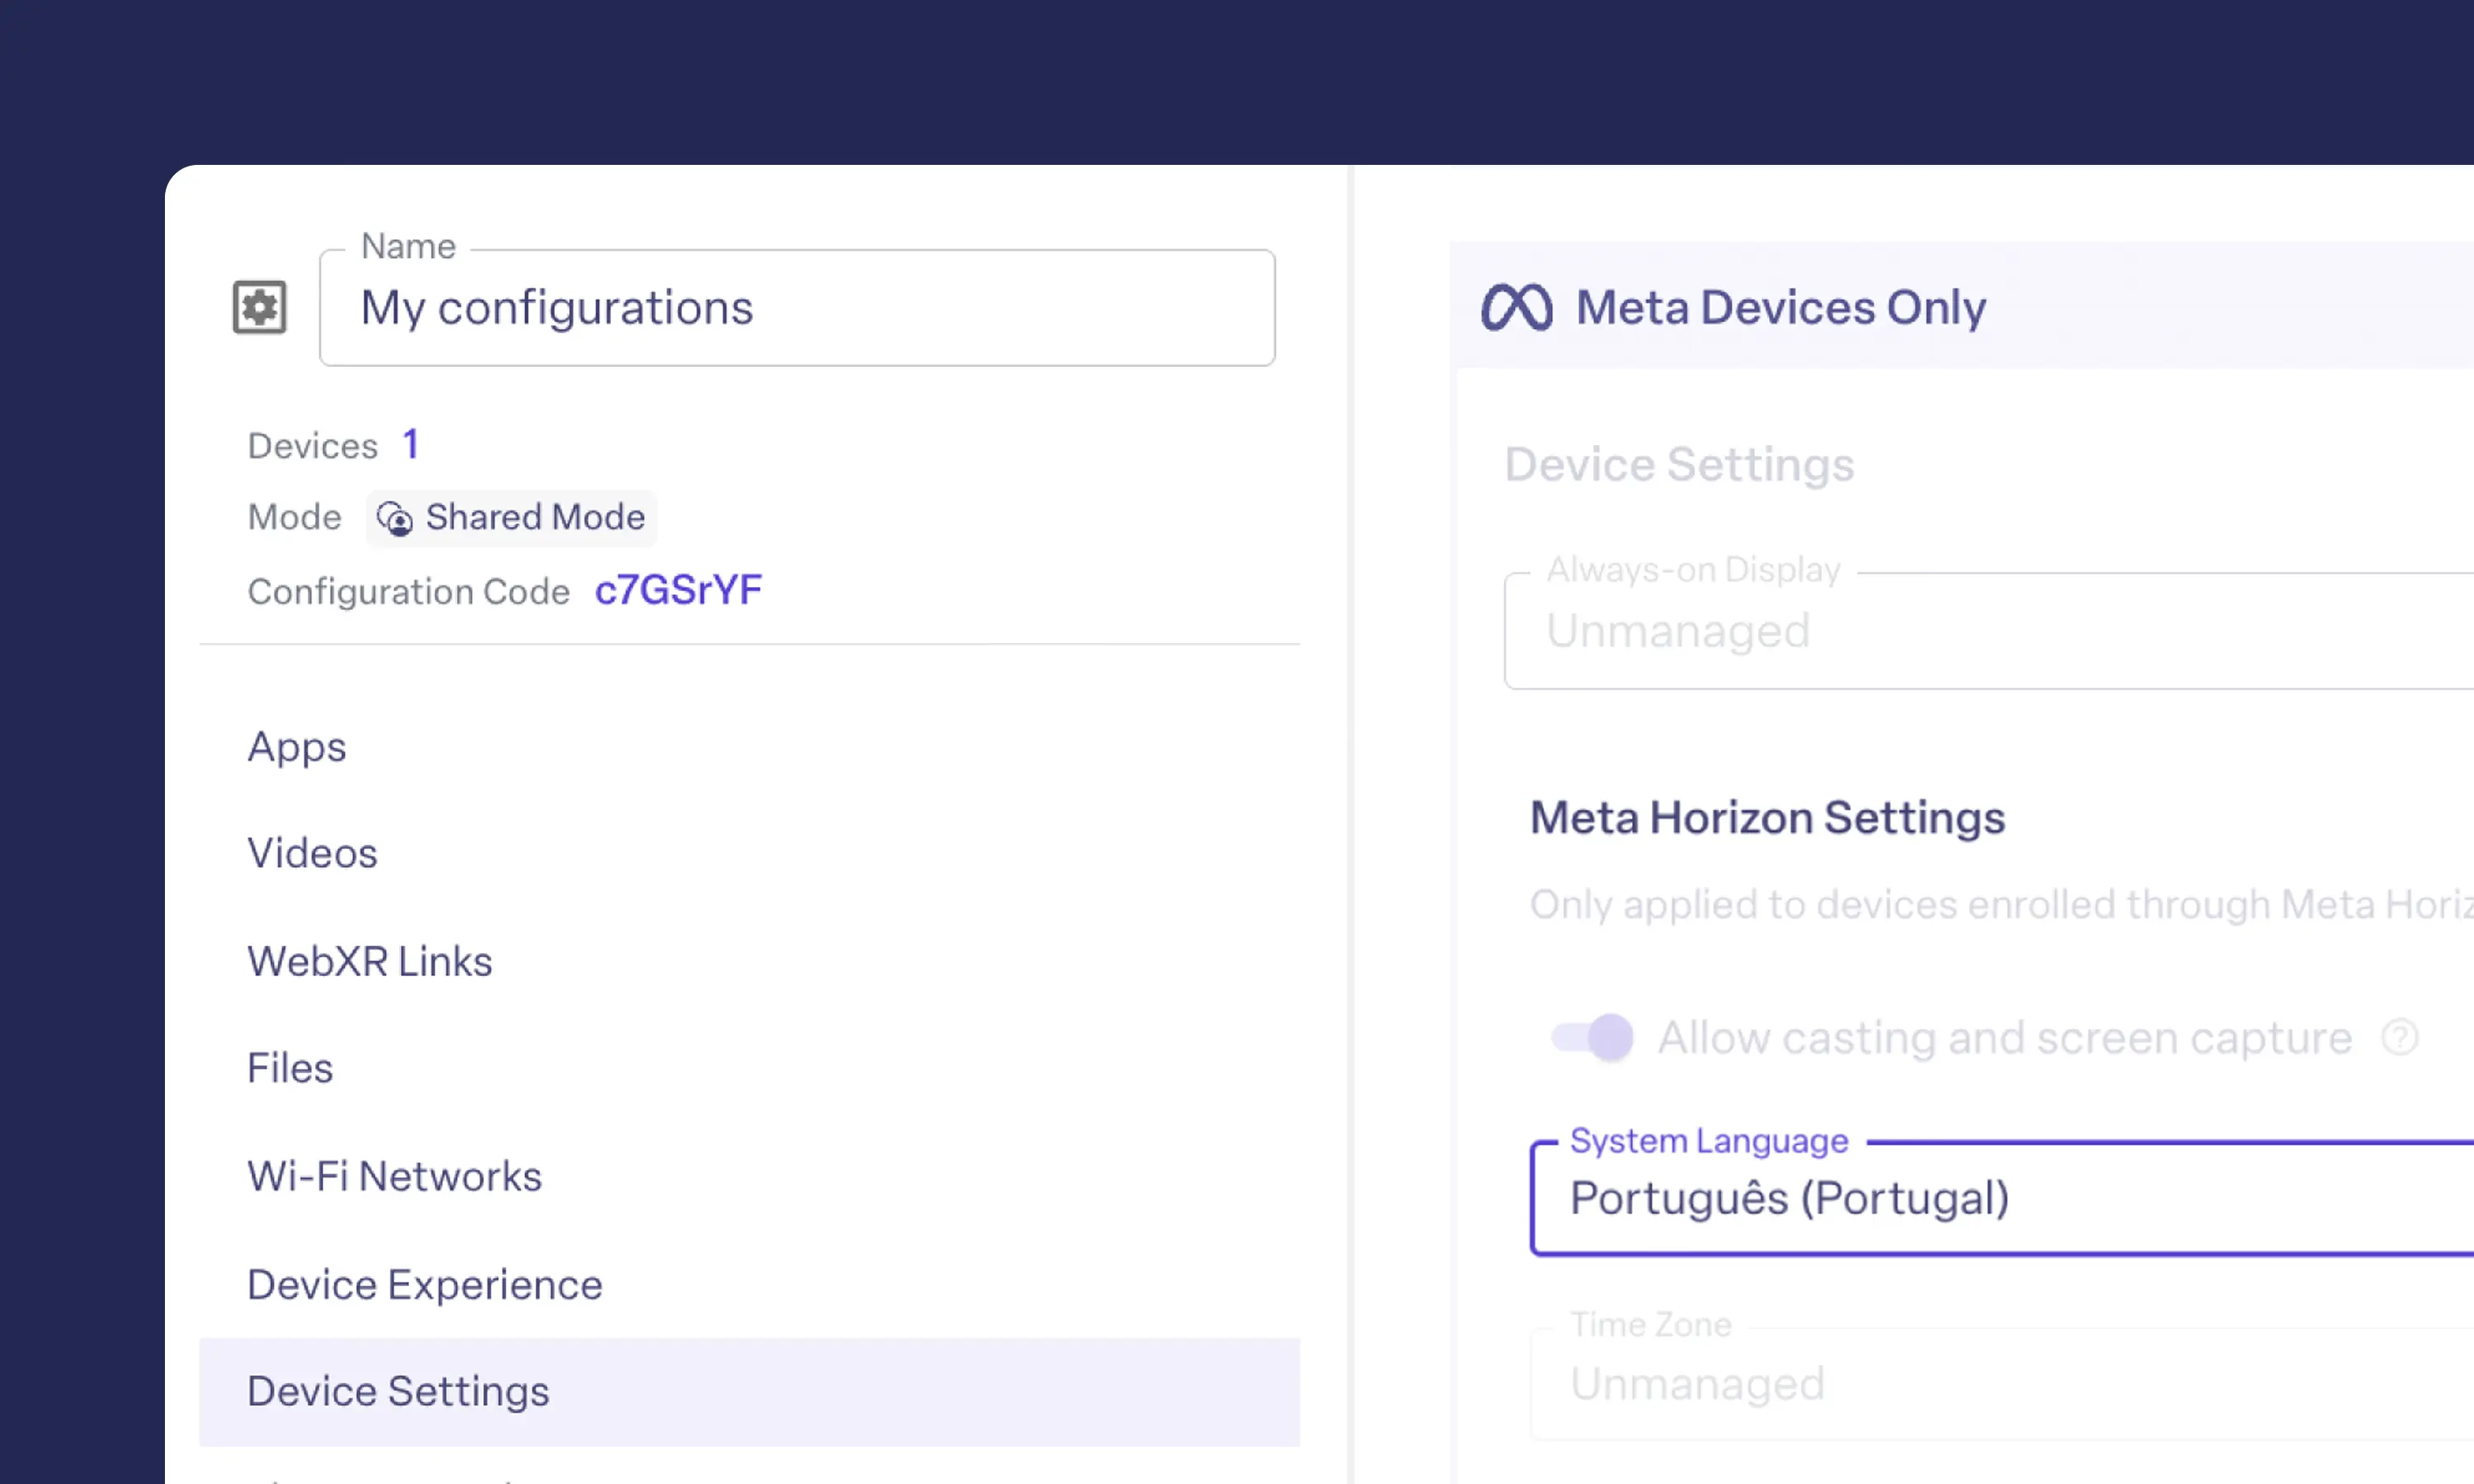Open the Files section
Viewport: 2474px width, 1484px height.
pos(749,1068)
